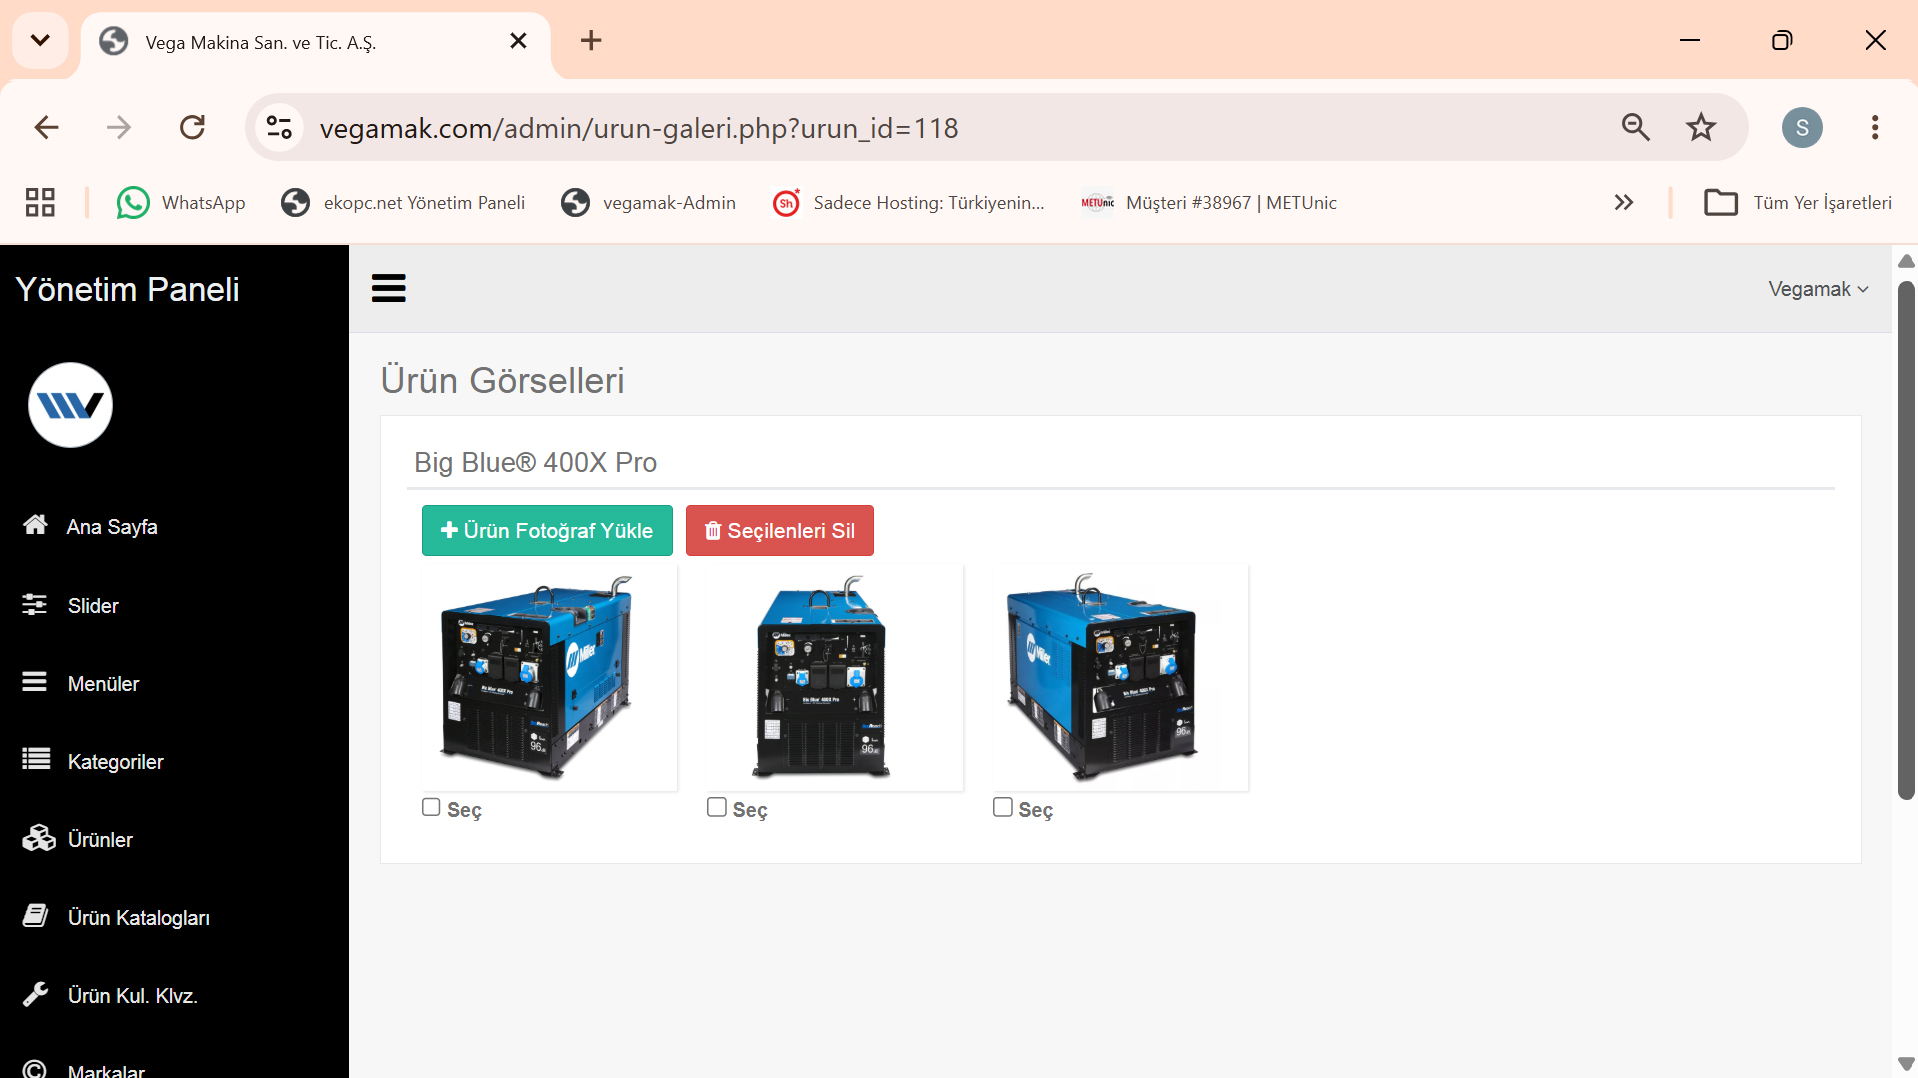Viewport: 1918px width, 1078px height.
Task: Show more bookmarks with double chevron
Action: 1624,202
